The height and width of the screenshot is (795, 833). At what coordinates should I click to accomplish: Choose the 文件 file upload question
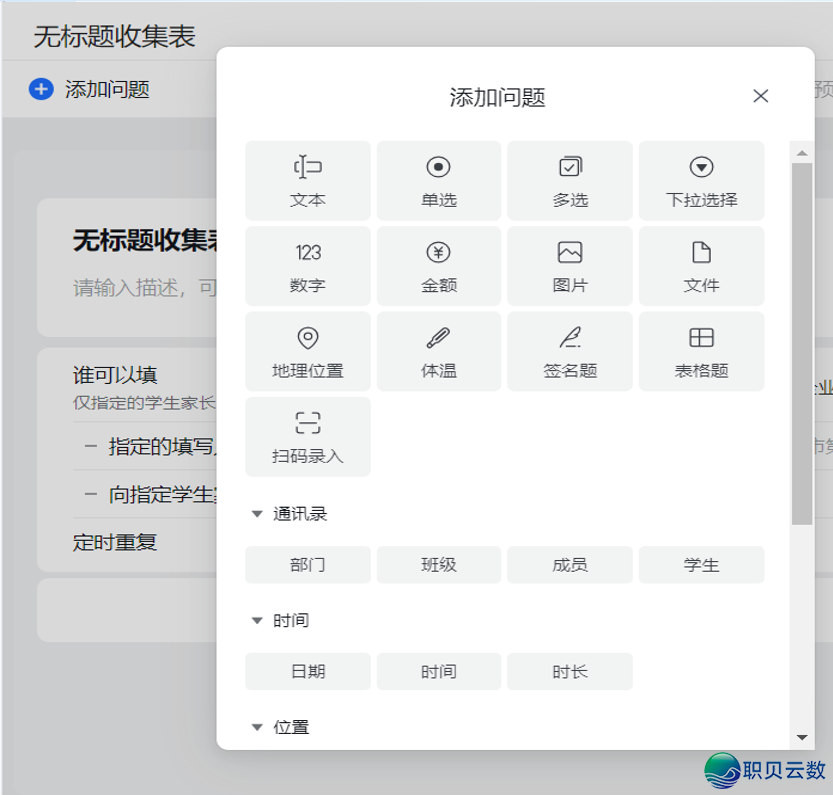pyautogui.click(x=701, y=266)
